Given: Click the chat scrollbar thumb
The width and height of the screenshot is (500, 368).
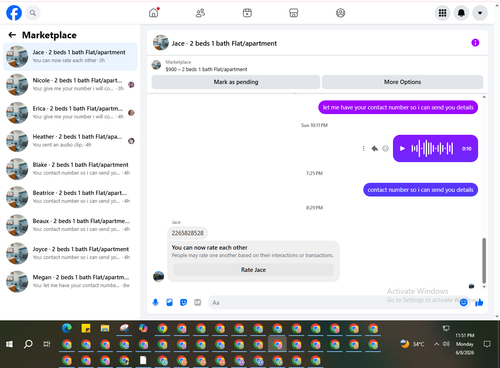Looking at the screenshot, I should [484, 261].
